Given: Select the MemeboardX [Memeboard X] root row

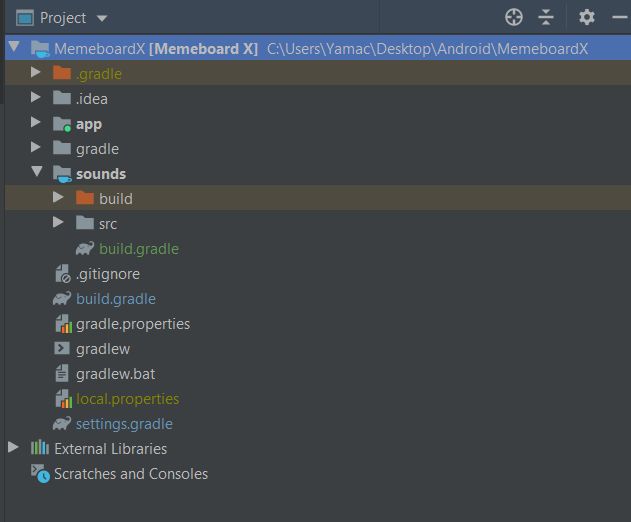Looking at the screenshot, I should coord(318,48).
